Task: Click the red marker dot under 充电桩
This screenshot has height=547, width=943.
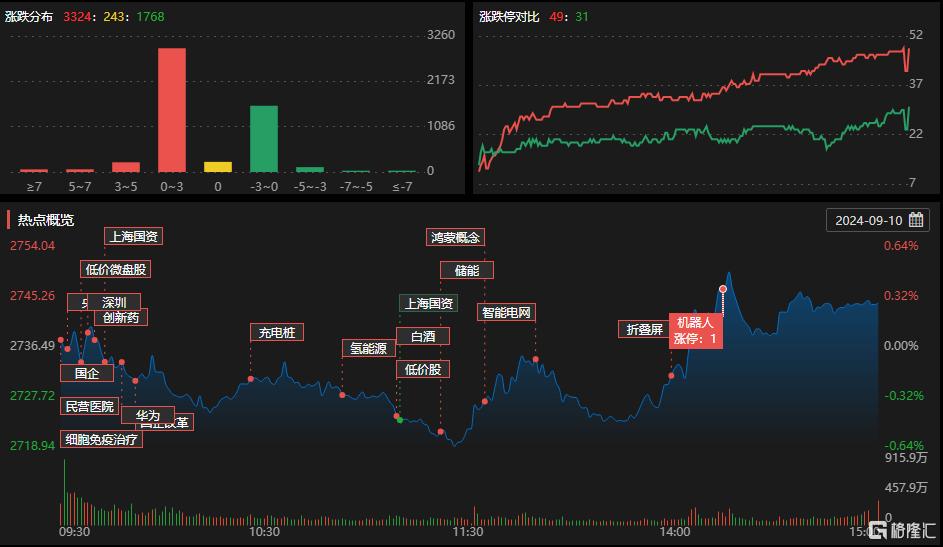Action: [251, 379]
